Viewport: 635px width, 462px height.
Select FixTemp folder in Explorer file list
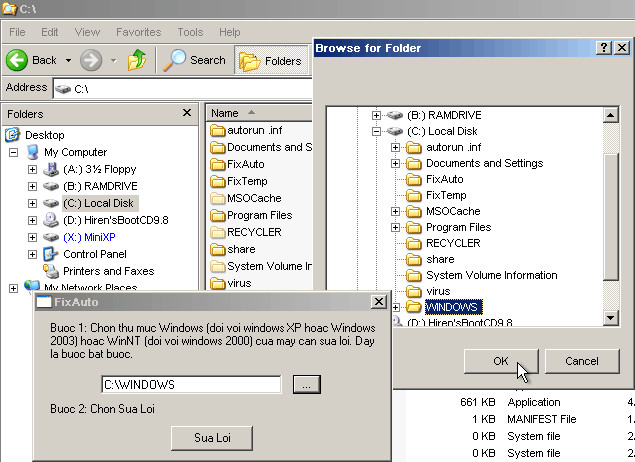click(239, 181)
